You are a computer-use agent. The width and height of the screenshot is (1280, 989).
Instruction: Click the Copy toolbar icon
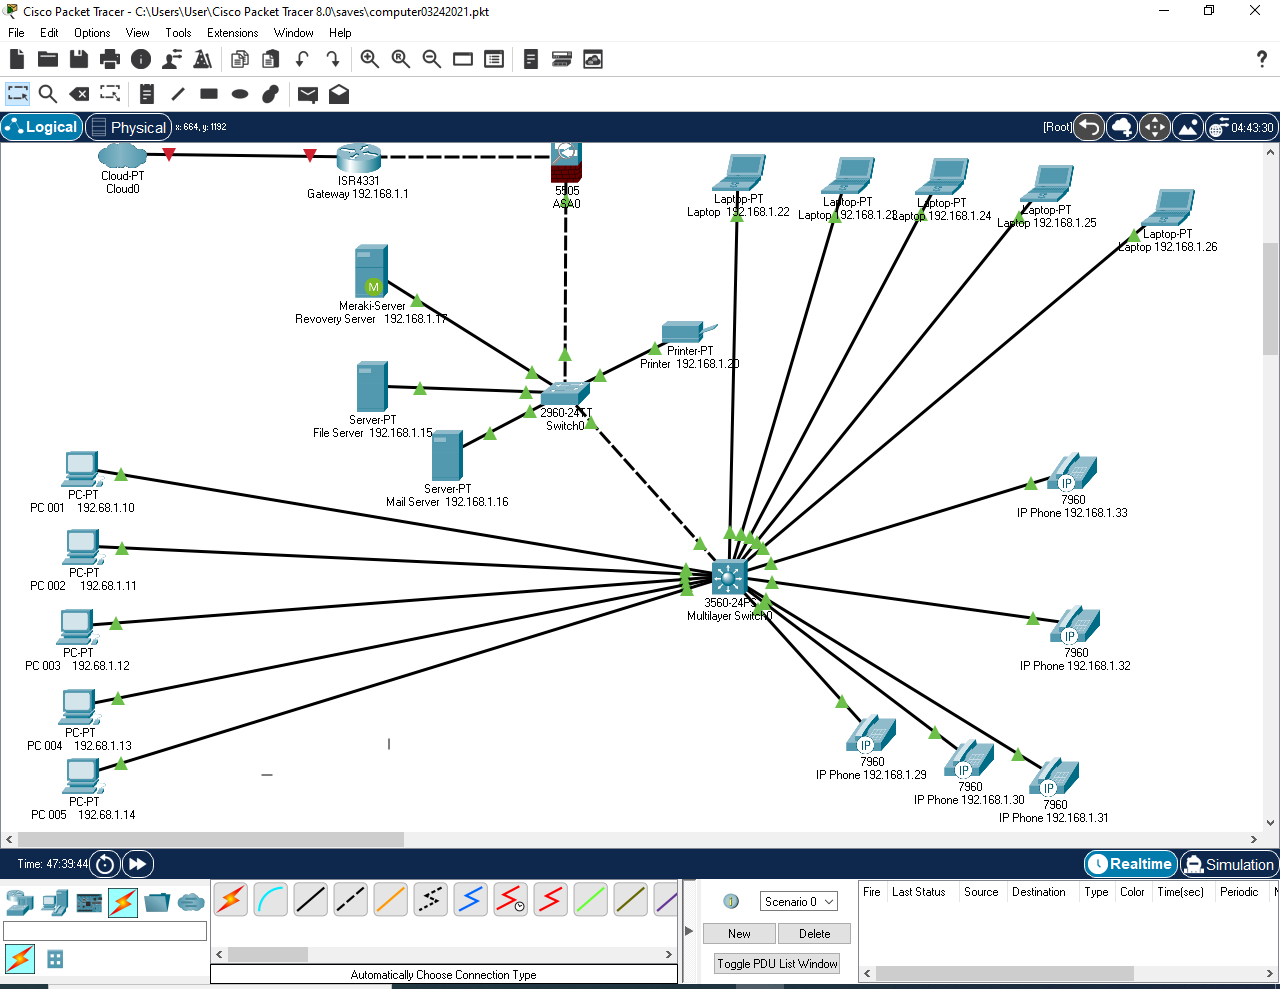click(240, 60)
